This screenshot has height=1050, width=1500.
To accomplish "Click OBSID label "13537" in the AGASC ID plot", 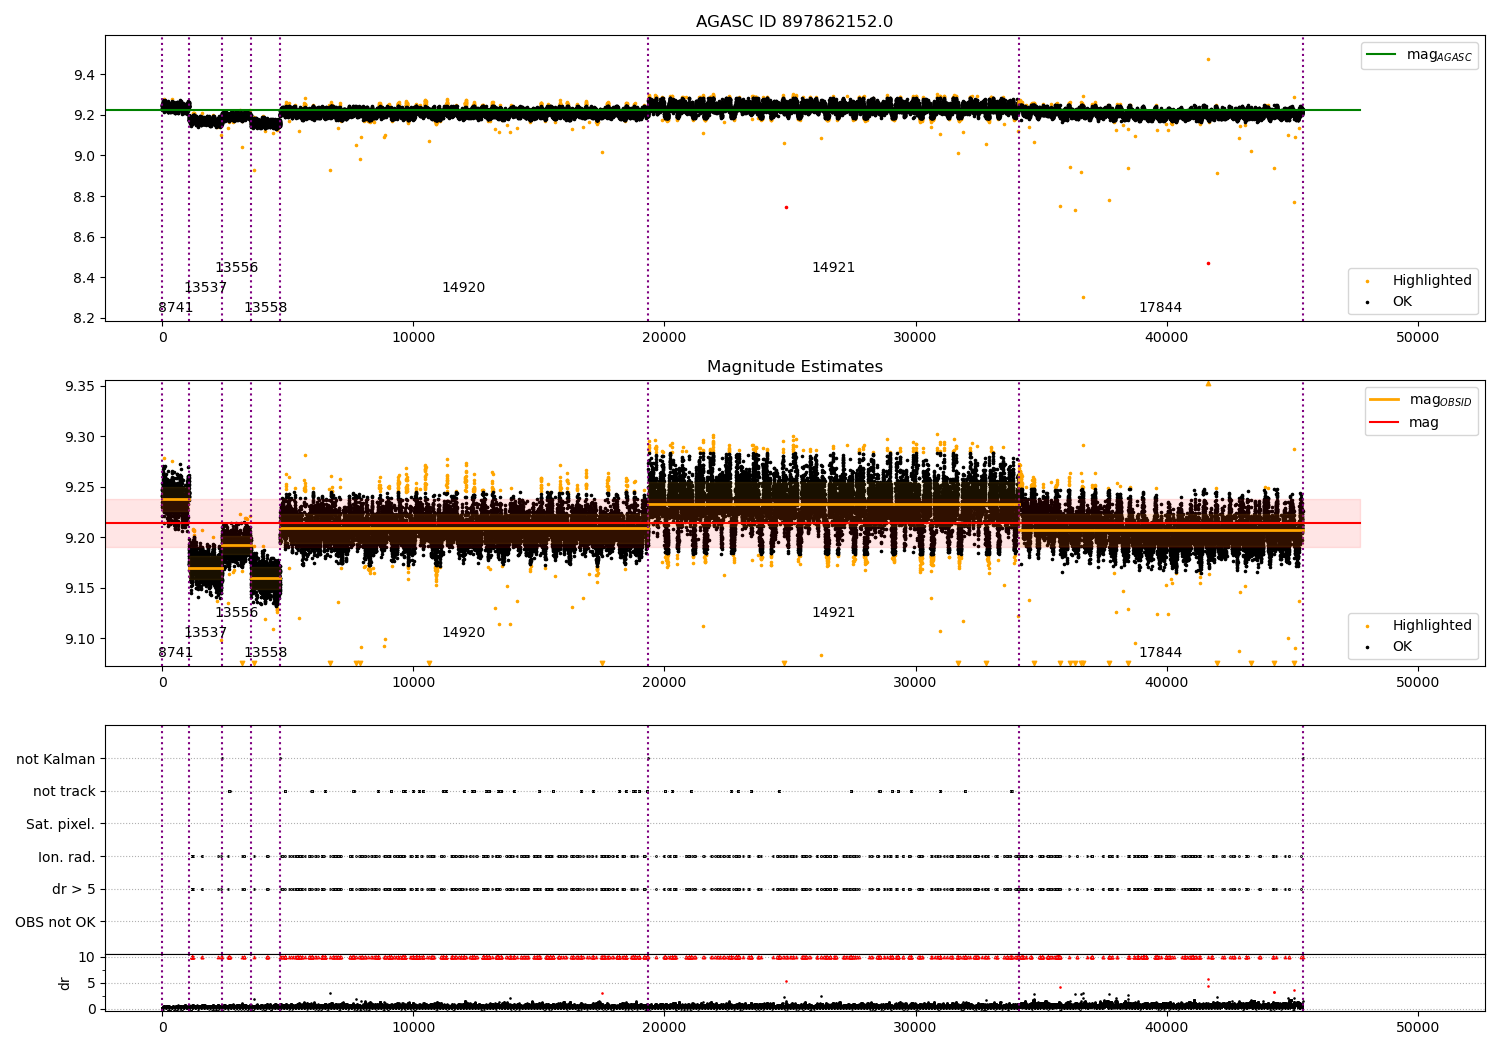I will point(206,288).
